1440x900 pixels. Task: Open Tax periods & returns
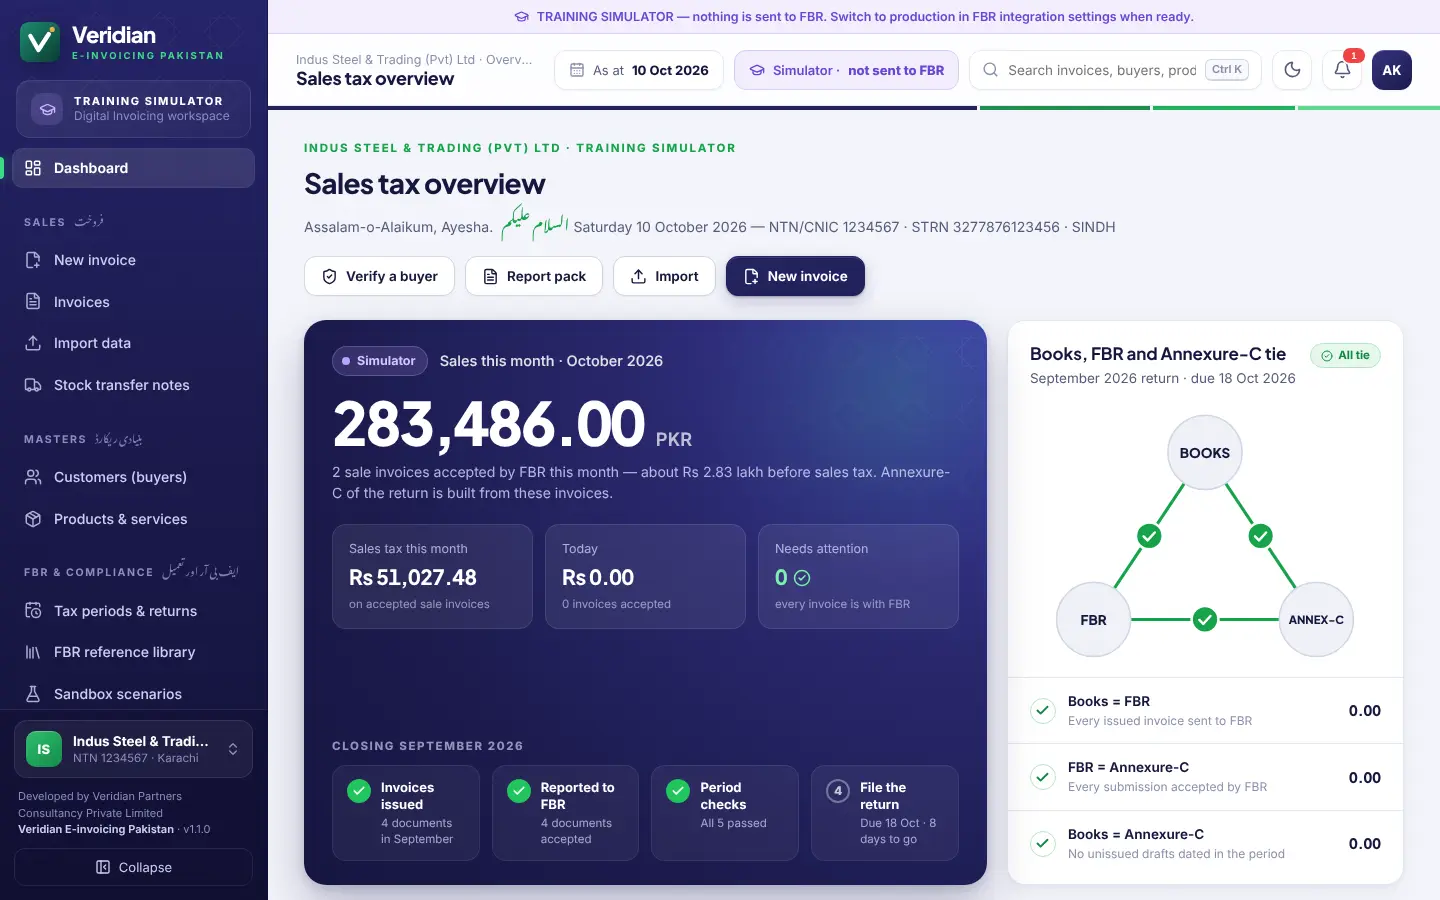134,611
